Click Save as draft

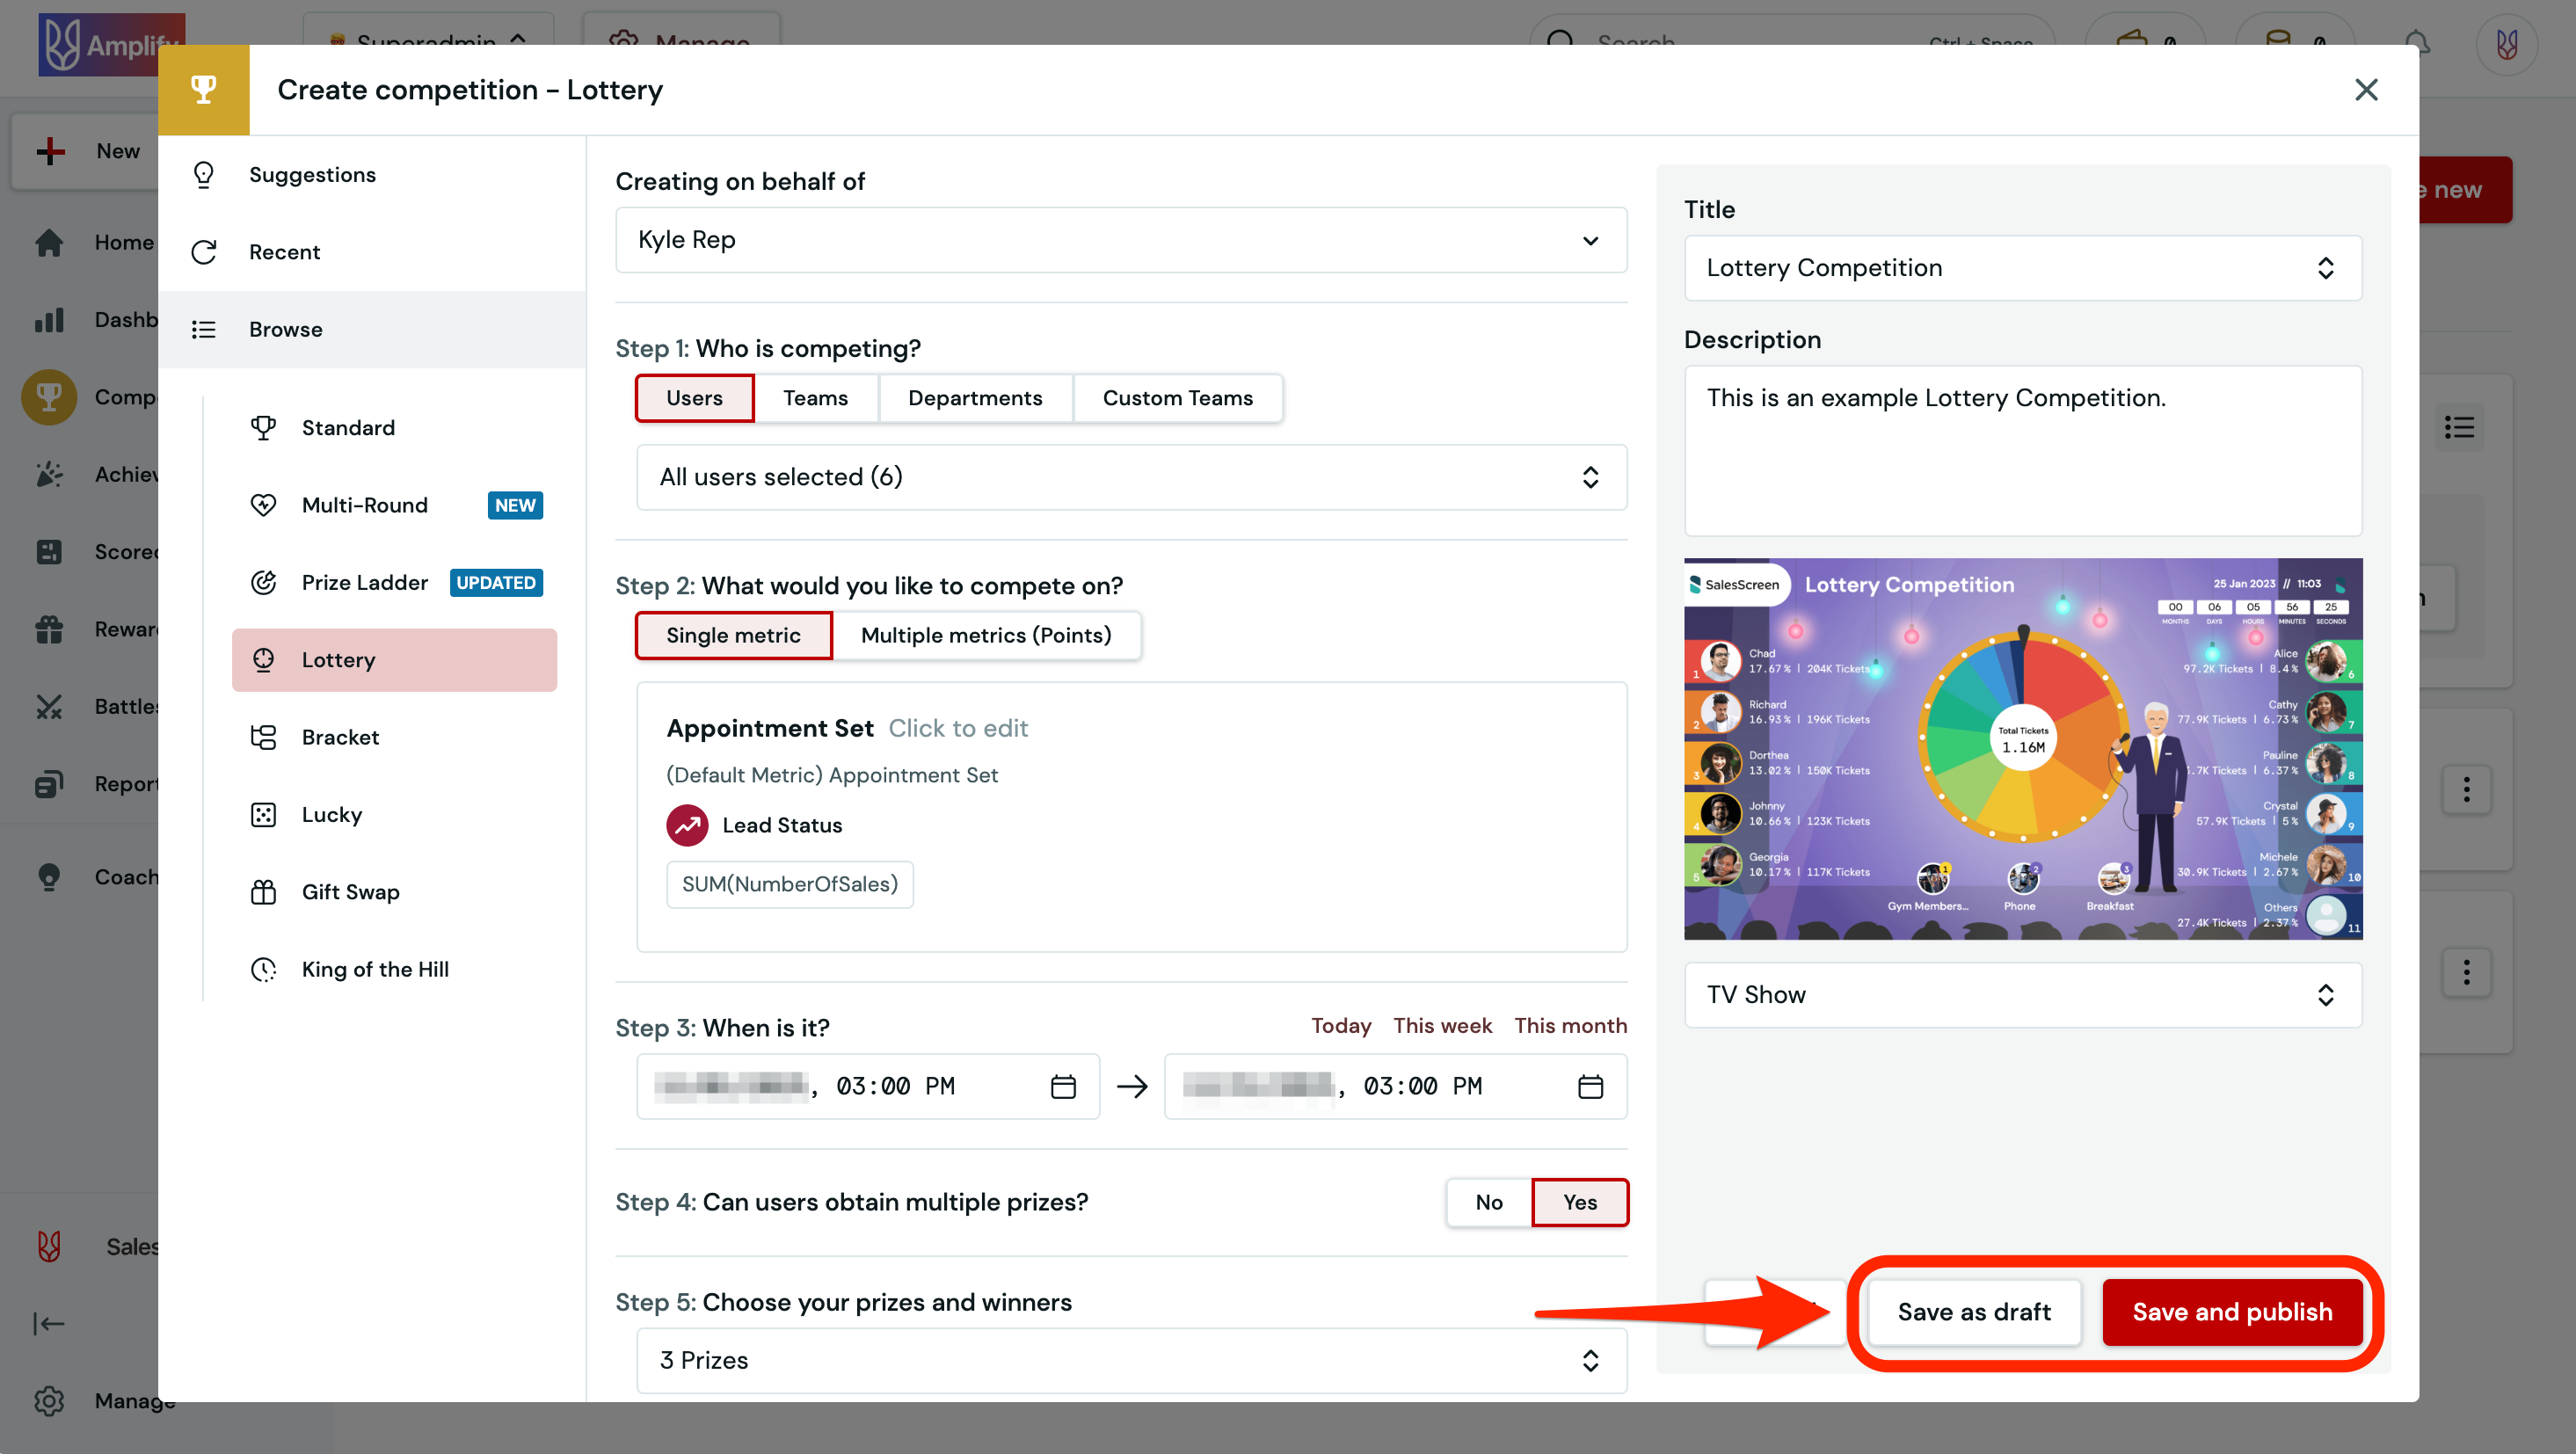click(1974, 1312)
